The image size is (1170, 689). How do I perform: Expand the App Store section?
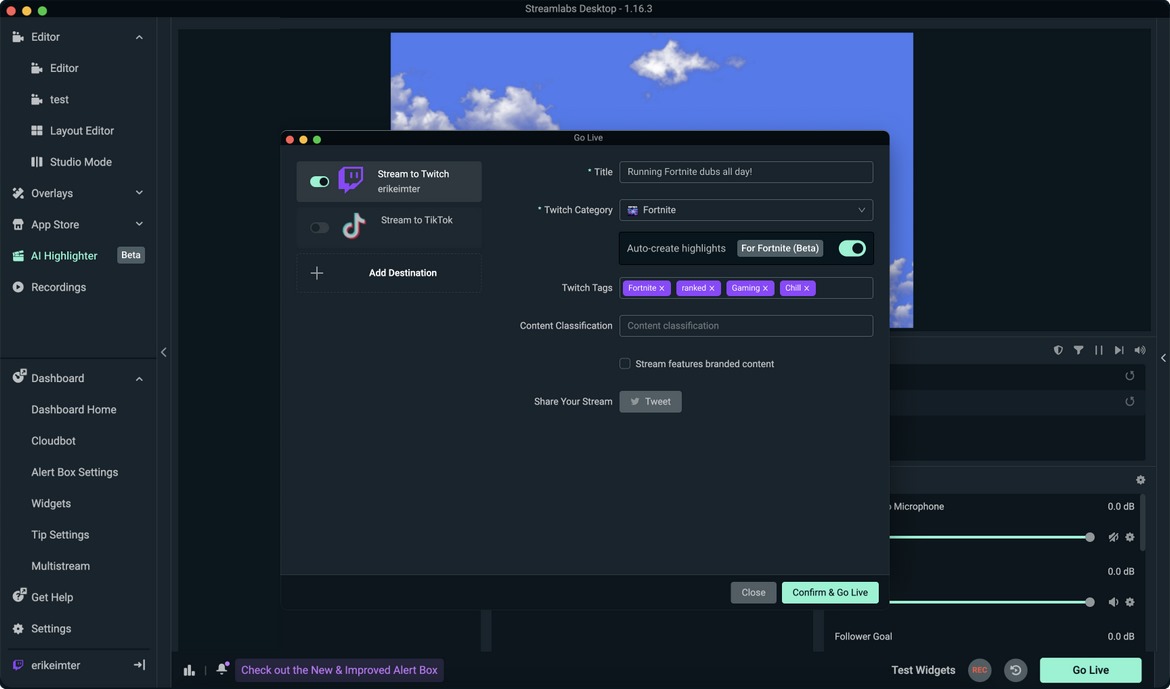point(139,224)
